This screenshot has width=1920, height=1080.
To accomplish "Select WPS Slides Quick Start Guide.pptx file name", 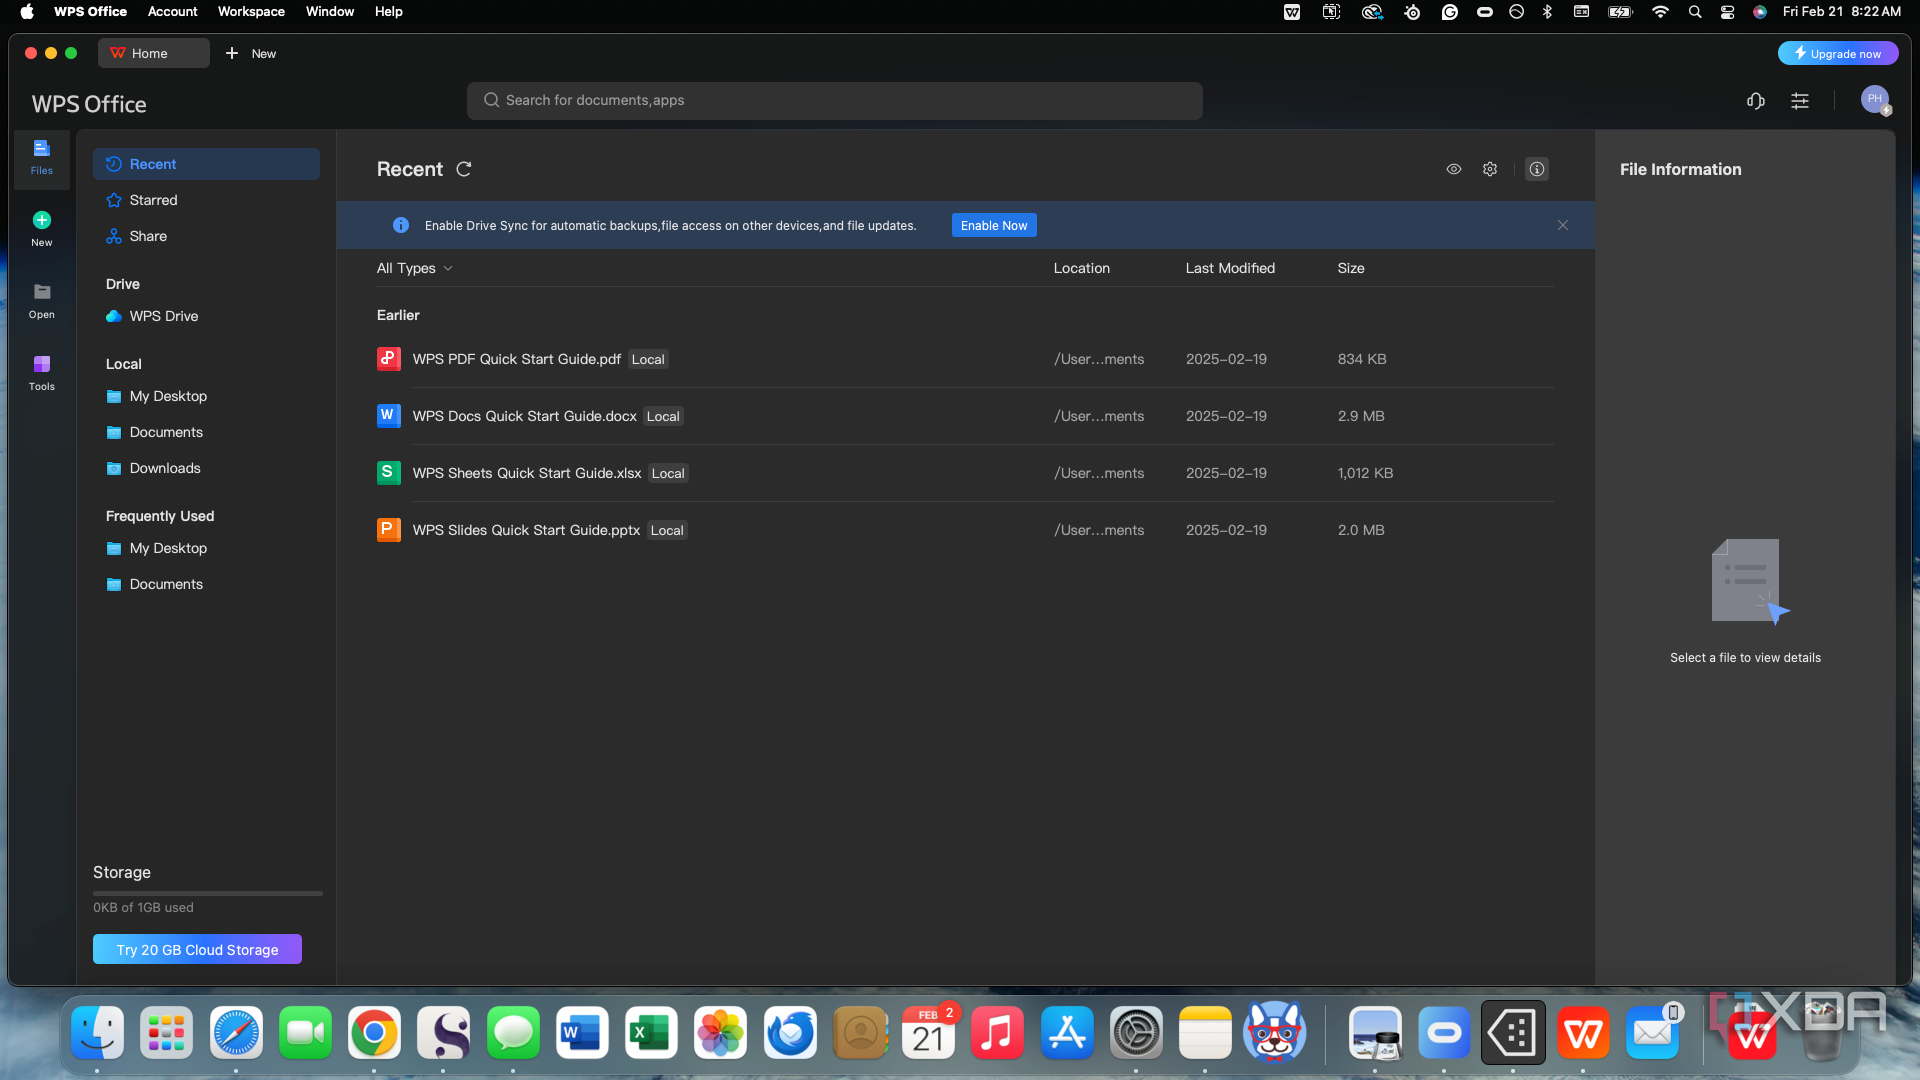I will tap(526, 530).
